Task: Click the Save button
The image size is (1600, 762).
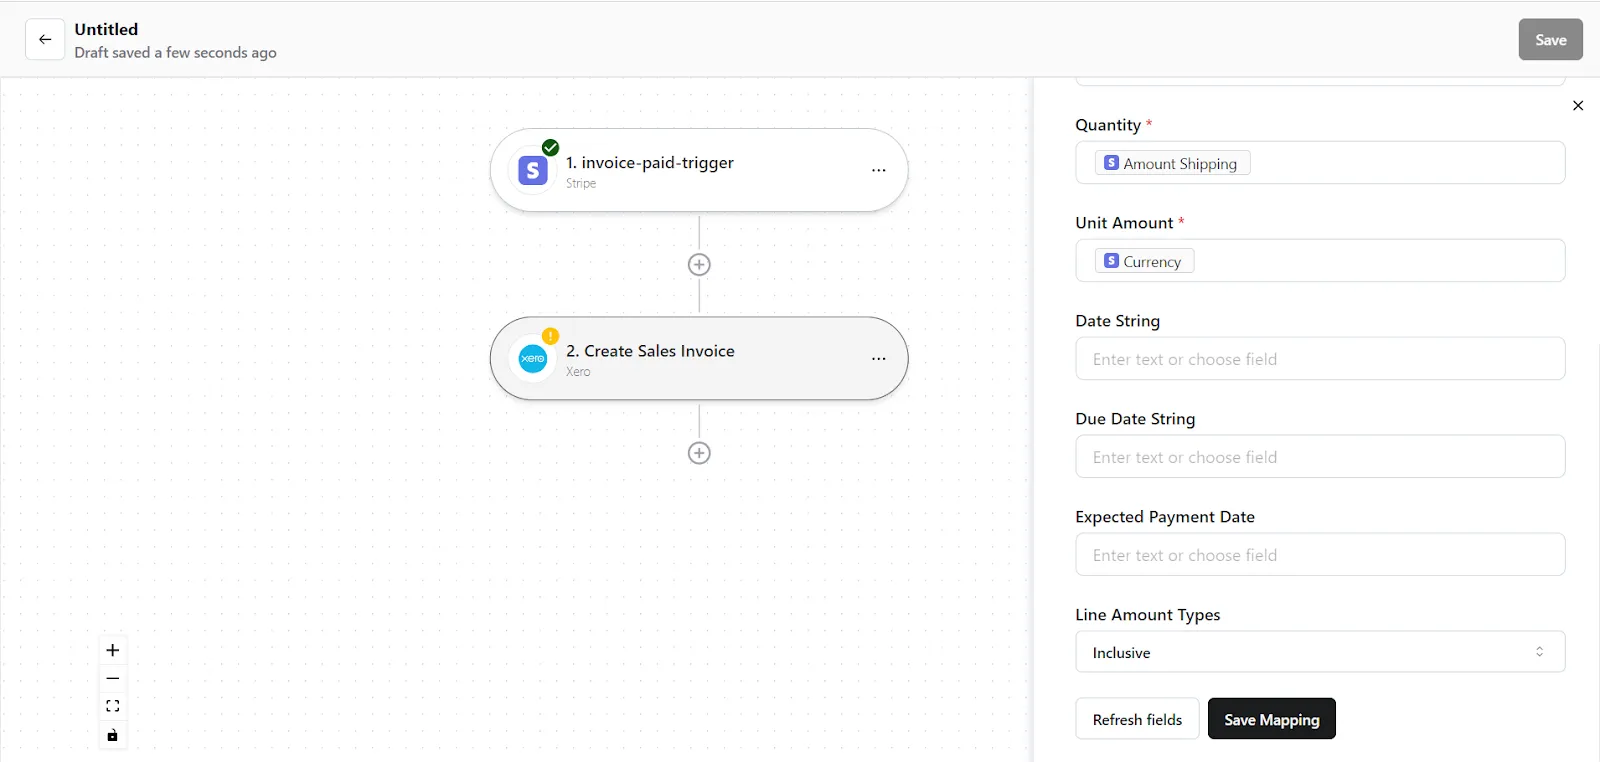Action: point(1550,40)
